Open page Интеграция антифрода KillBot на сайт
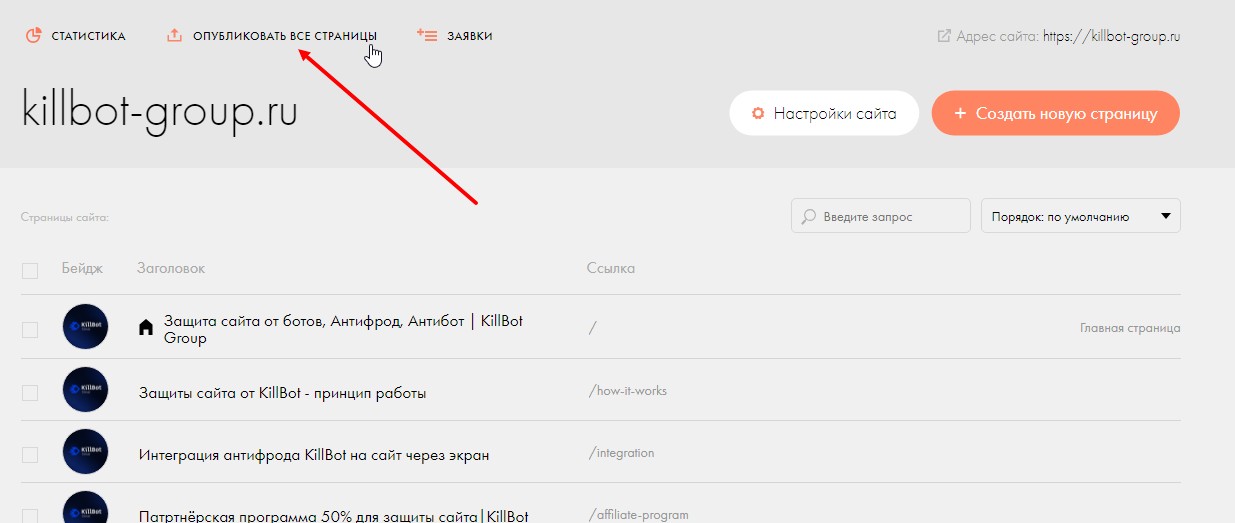1235x523 pixels. tap(314, 455)
